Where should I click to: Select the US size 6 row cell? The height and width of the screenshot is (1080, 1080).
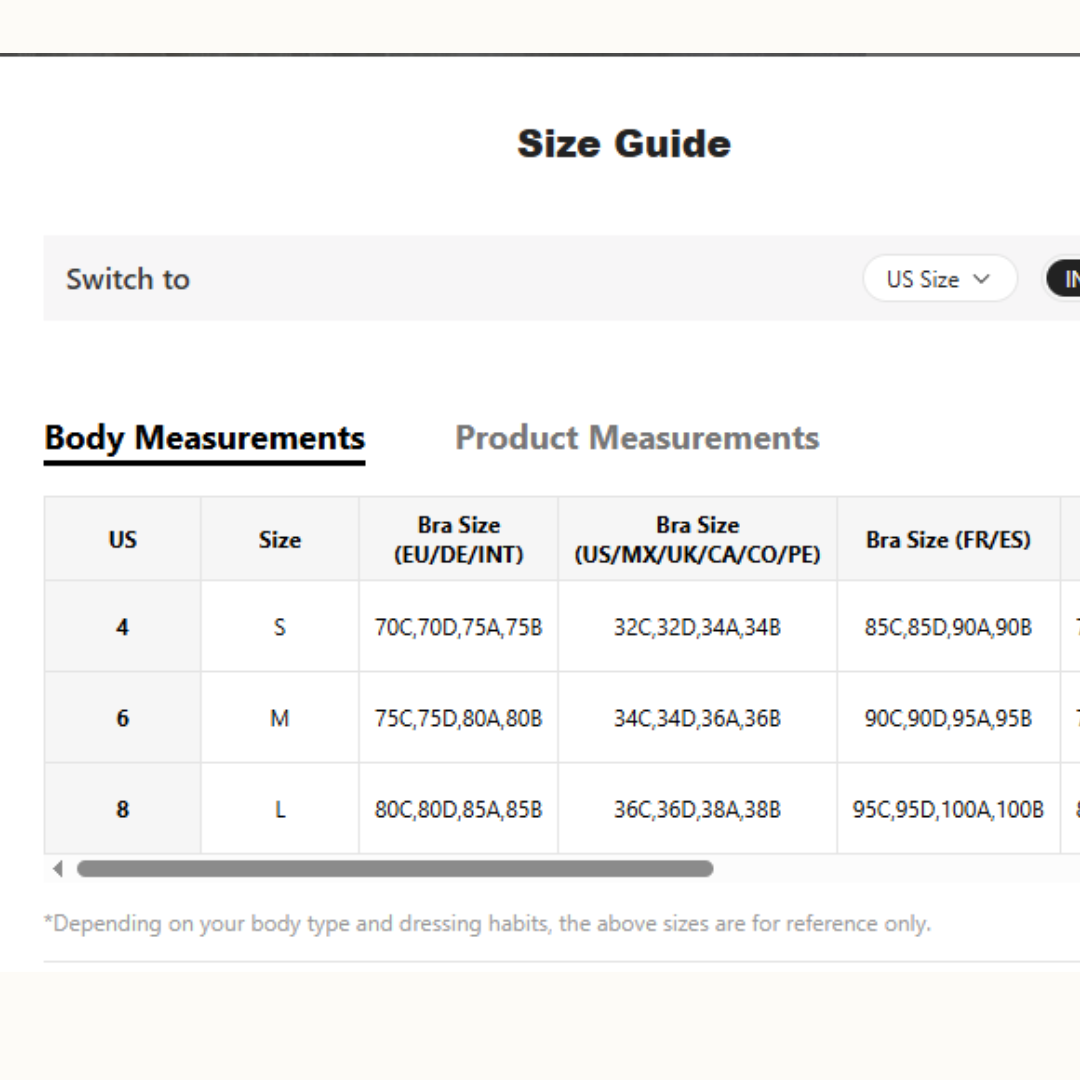pos(122,718)
